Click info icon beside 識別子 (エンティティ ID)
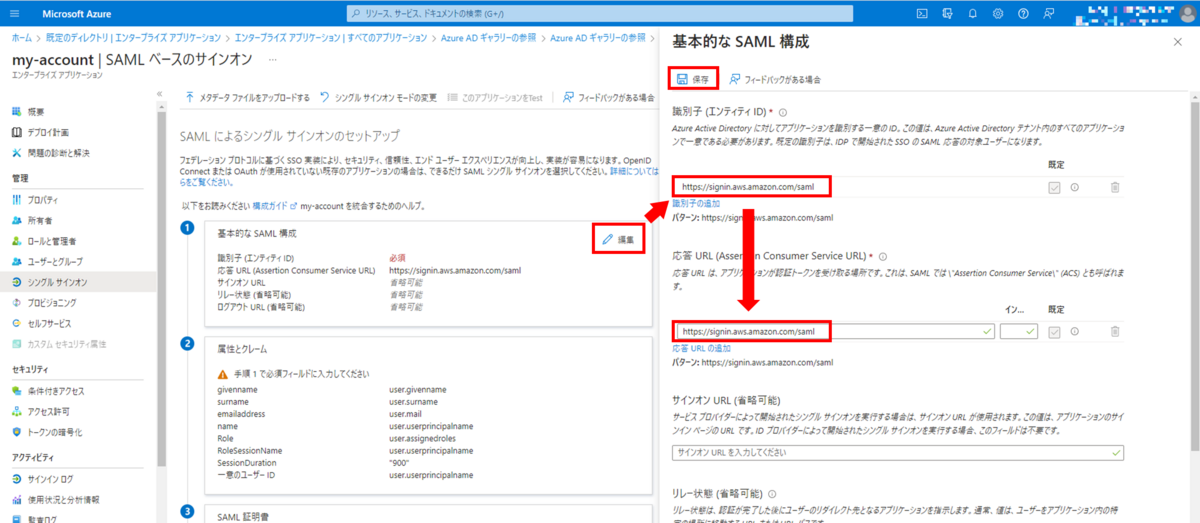 [783, 113]
